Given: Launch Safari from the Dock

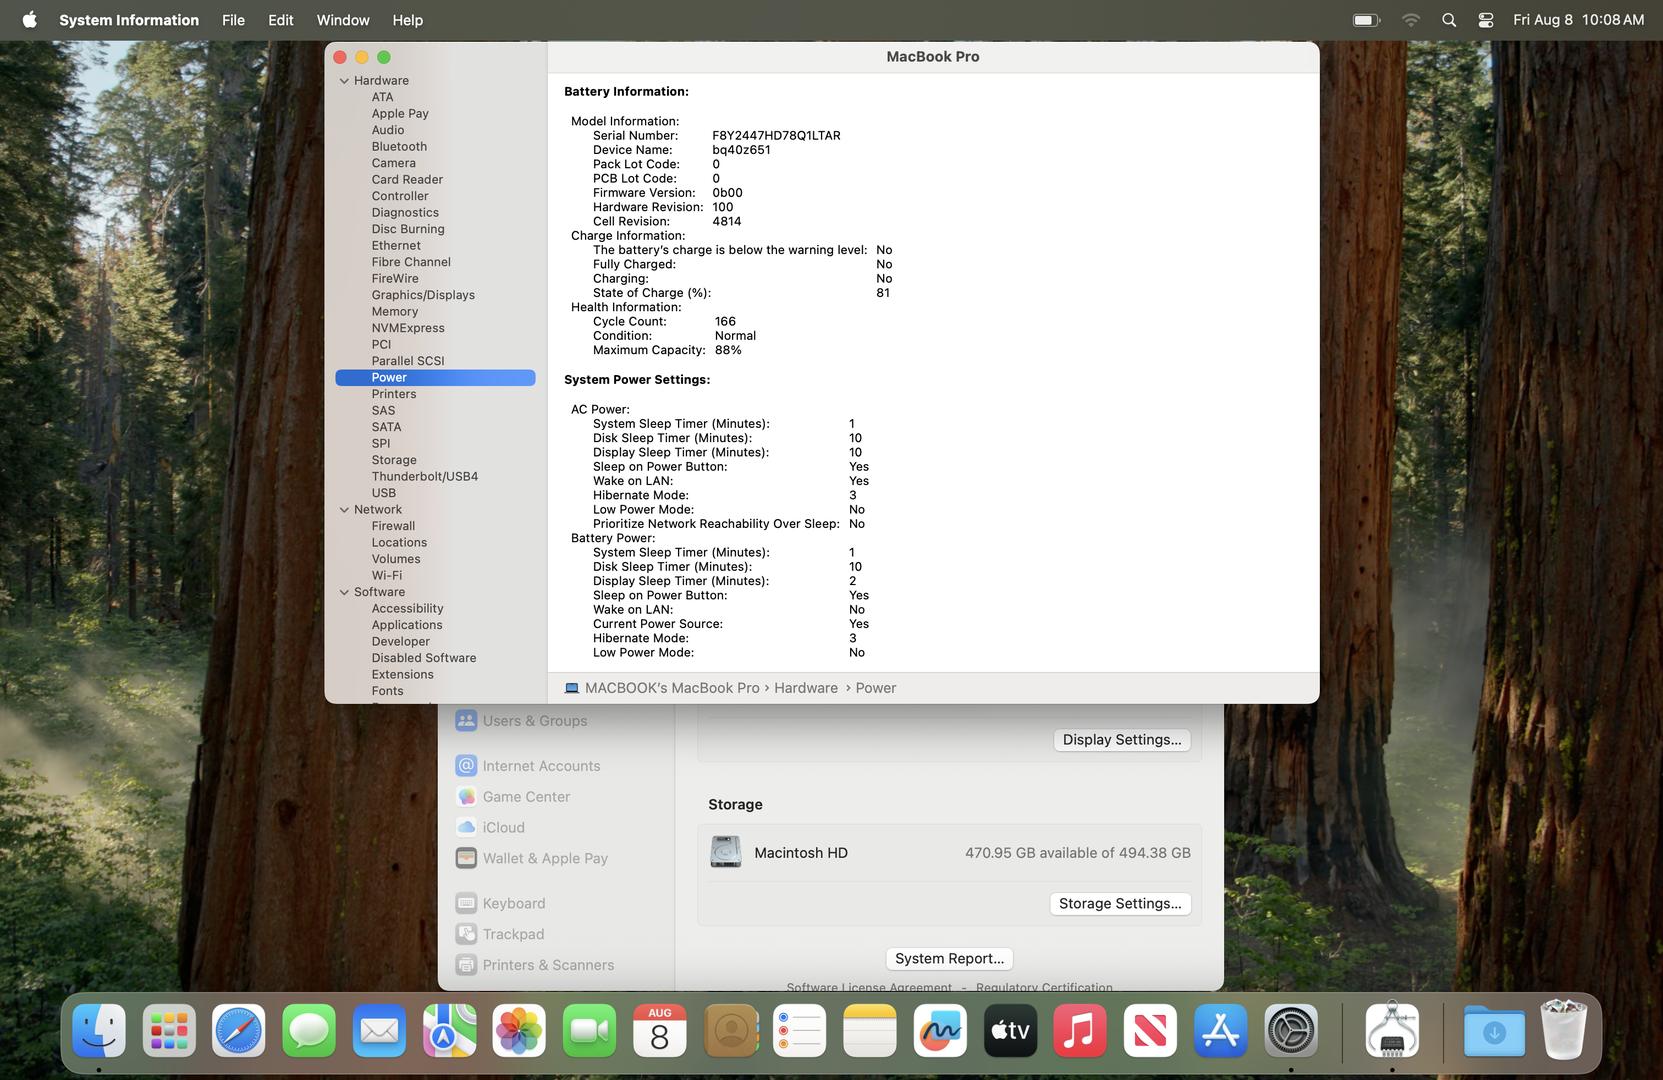Looking at the screenshot, I should point(239,1030).
